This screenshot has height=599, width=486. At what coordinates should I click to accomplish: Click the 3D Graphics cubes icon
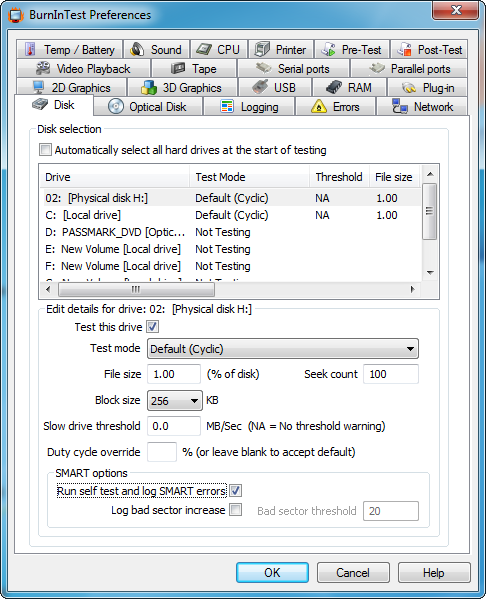click(149, 87)
